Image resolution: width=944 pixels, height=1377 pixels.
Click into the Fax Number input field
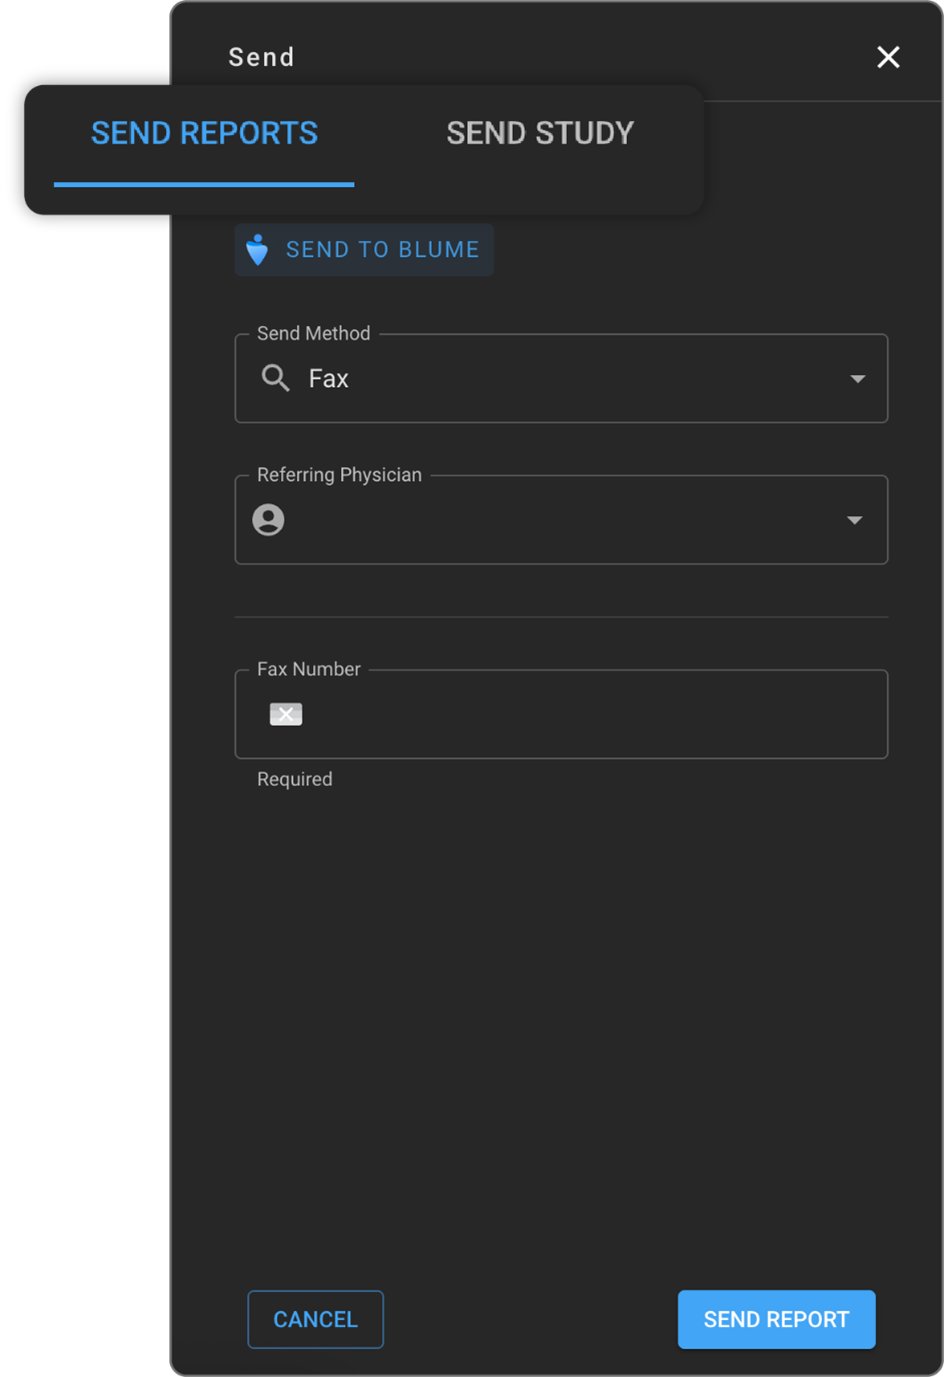tap(590, 714)
